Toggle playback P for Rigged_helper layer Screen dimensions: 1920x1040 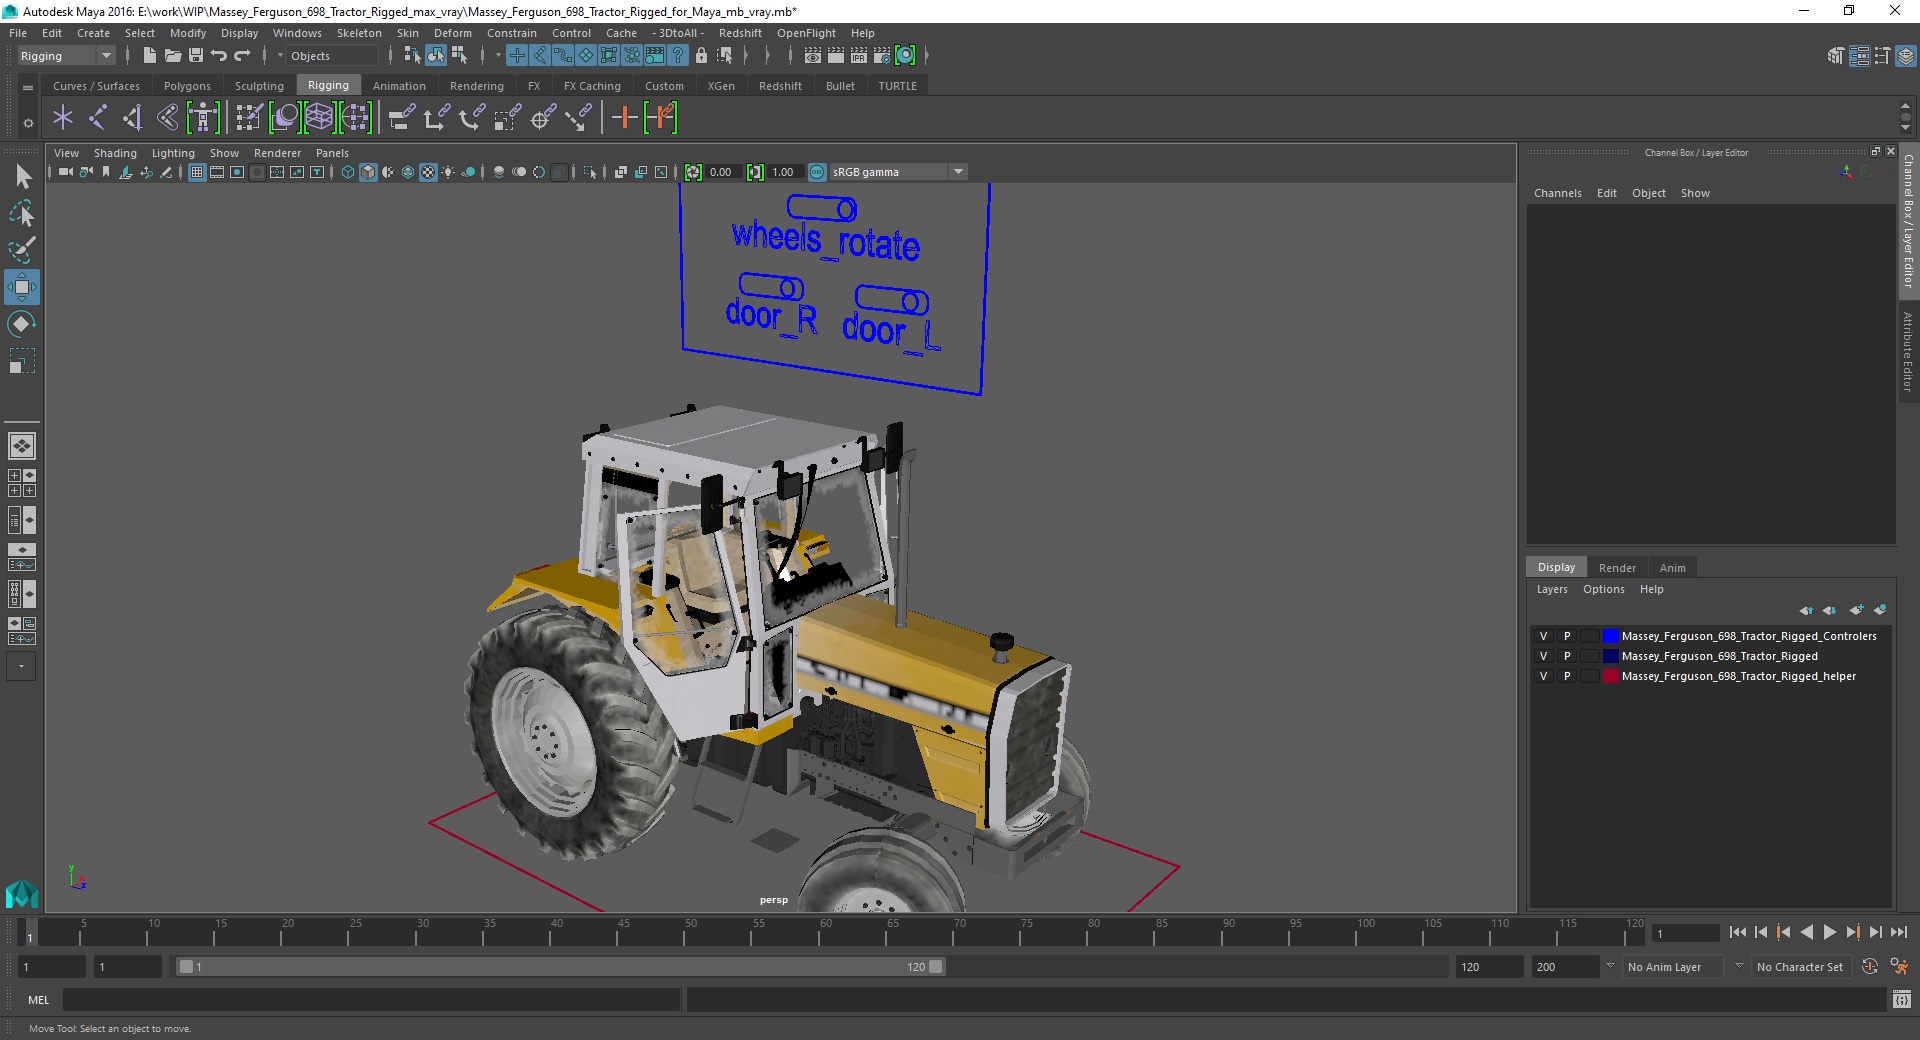pyautogui.click(x=1567, y=676)
